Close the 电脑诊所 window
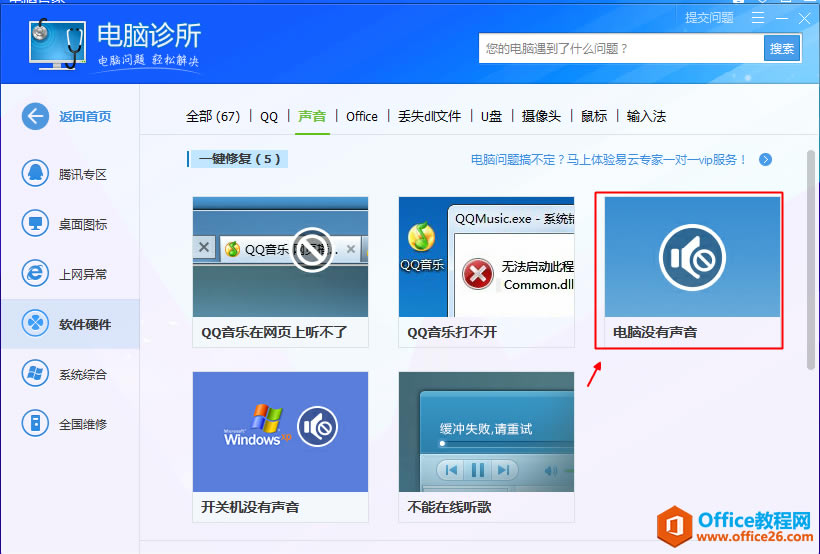820x554 pixels. coord(804,18)
